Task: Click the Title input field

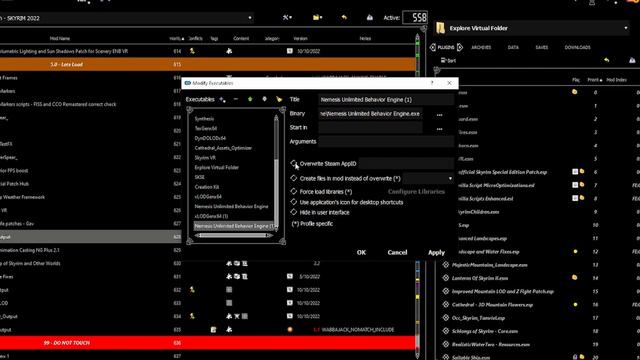Action: (x=386, y=100)
